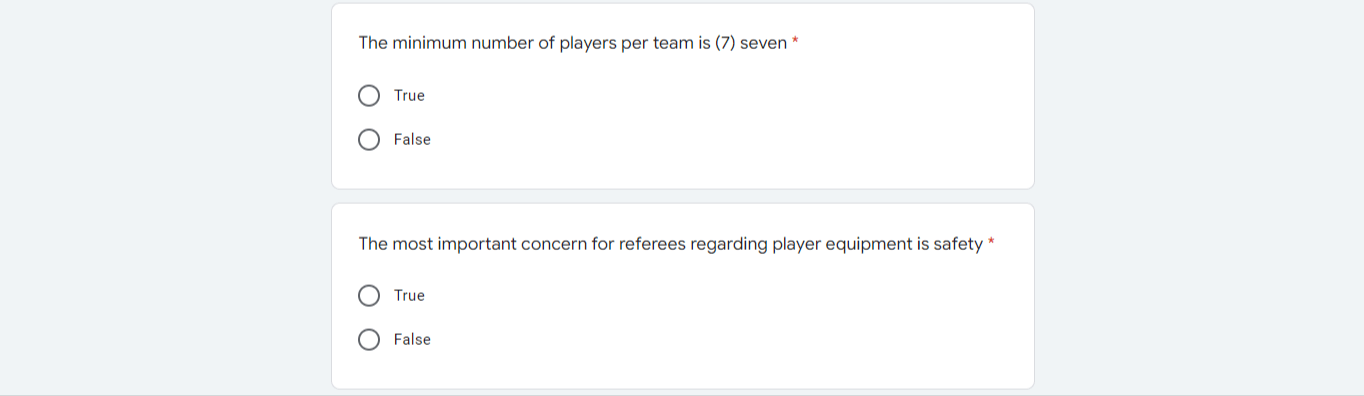Click the minimum number of players question text
Viewport: 1364px width, 396px height.
573,44
